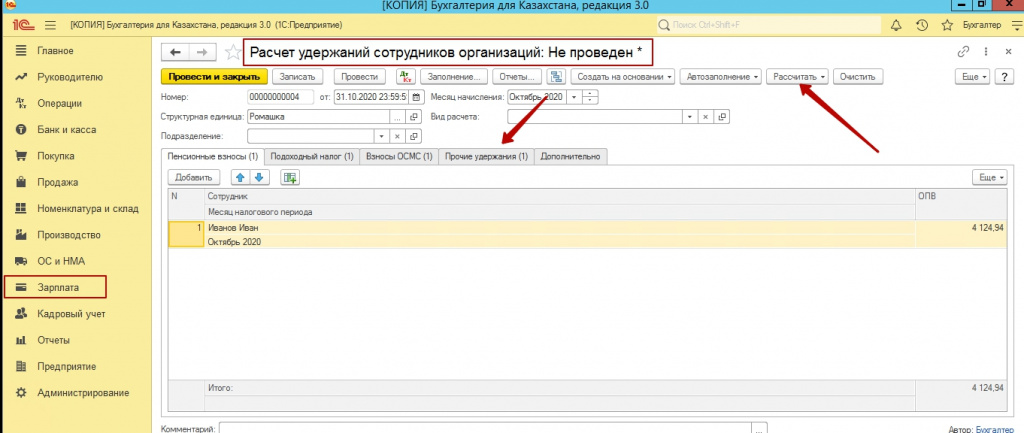This screenshot has height=433, width=1024.
Task: Click the notifications bell icon
Action: point(895,25)
